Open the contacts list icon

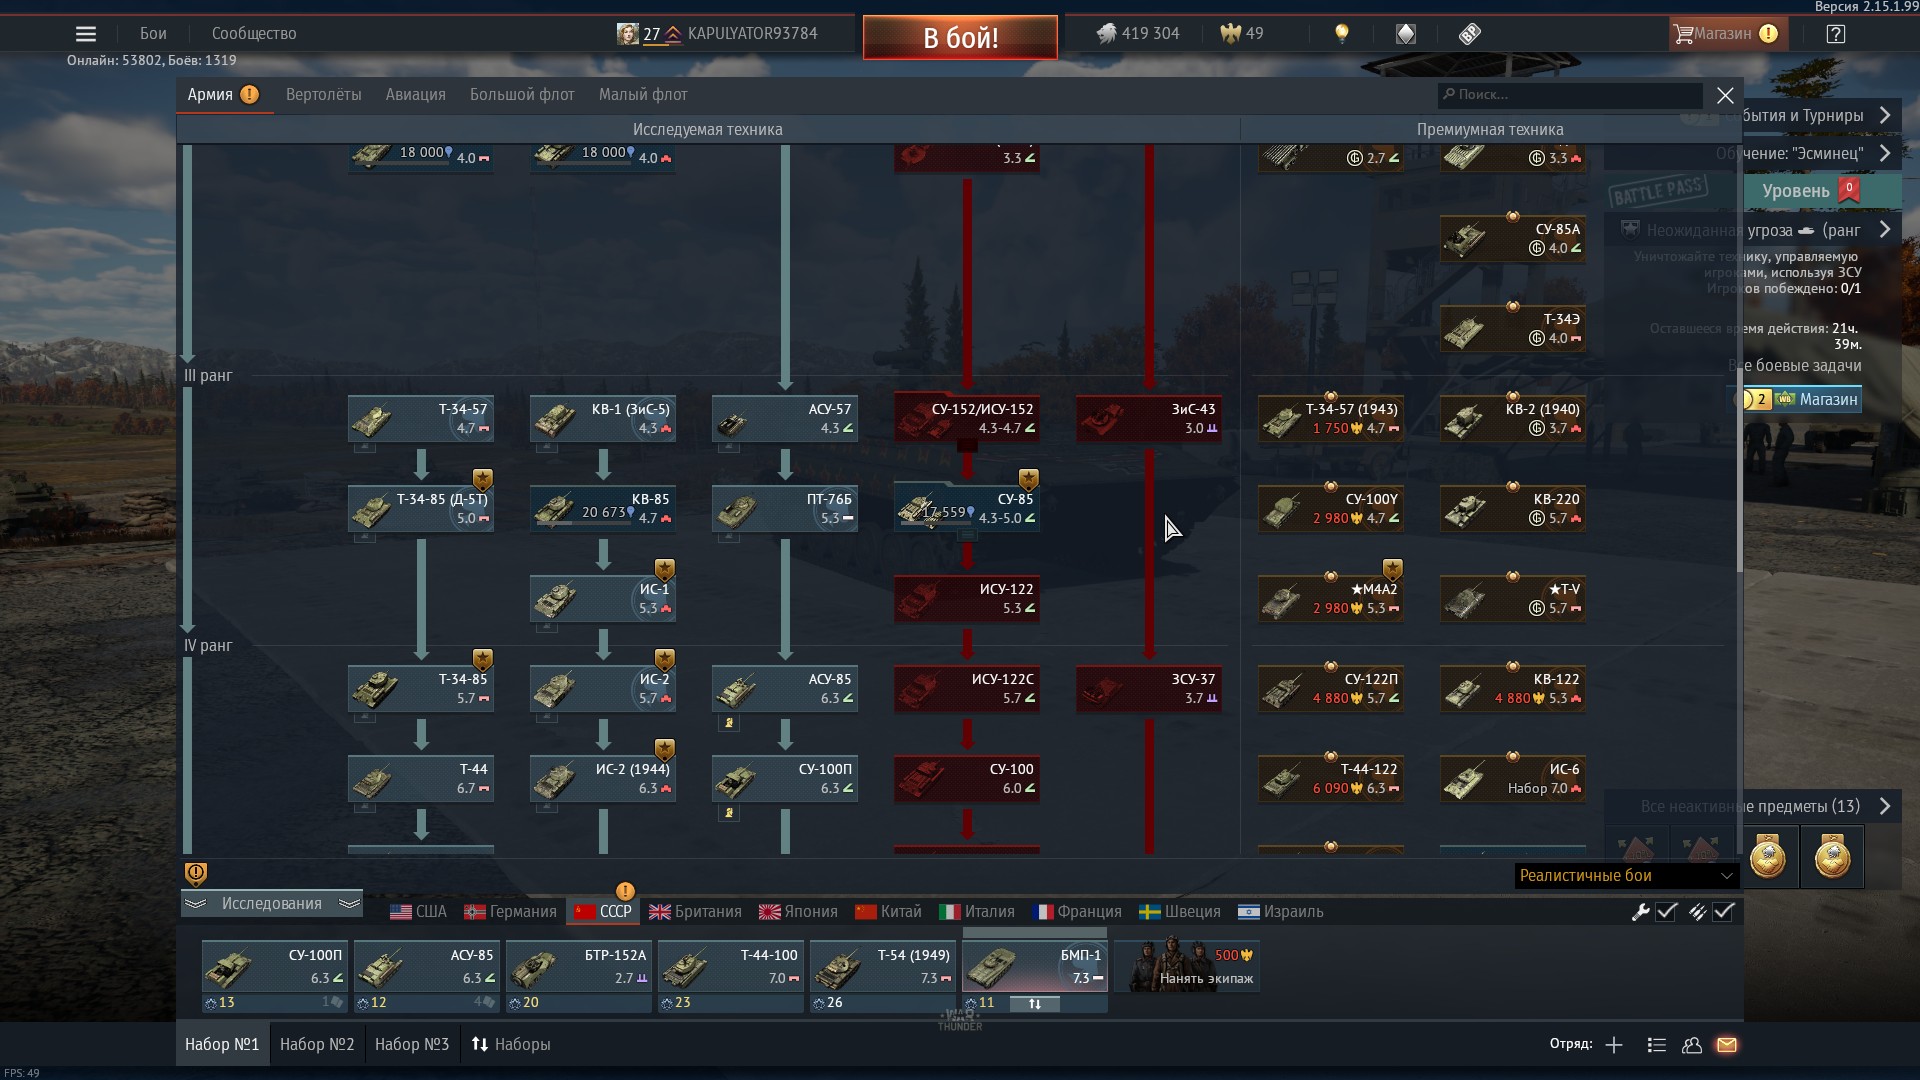coord(1656,1045)
